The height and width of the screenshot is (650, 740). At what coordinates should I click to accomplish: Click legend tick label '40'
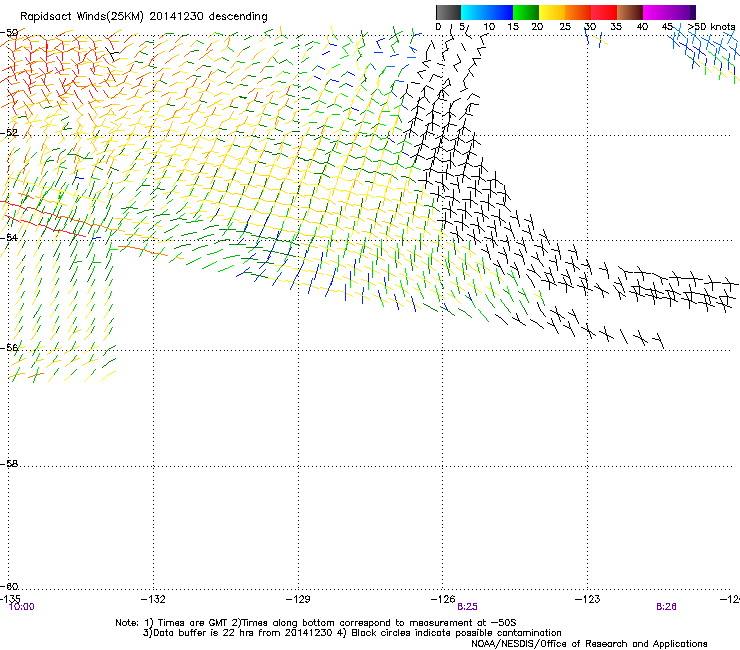point(642,27)
